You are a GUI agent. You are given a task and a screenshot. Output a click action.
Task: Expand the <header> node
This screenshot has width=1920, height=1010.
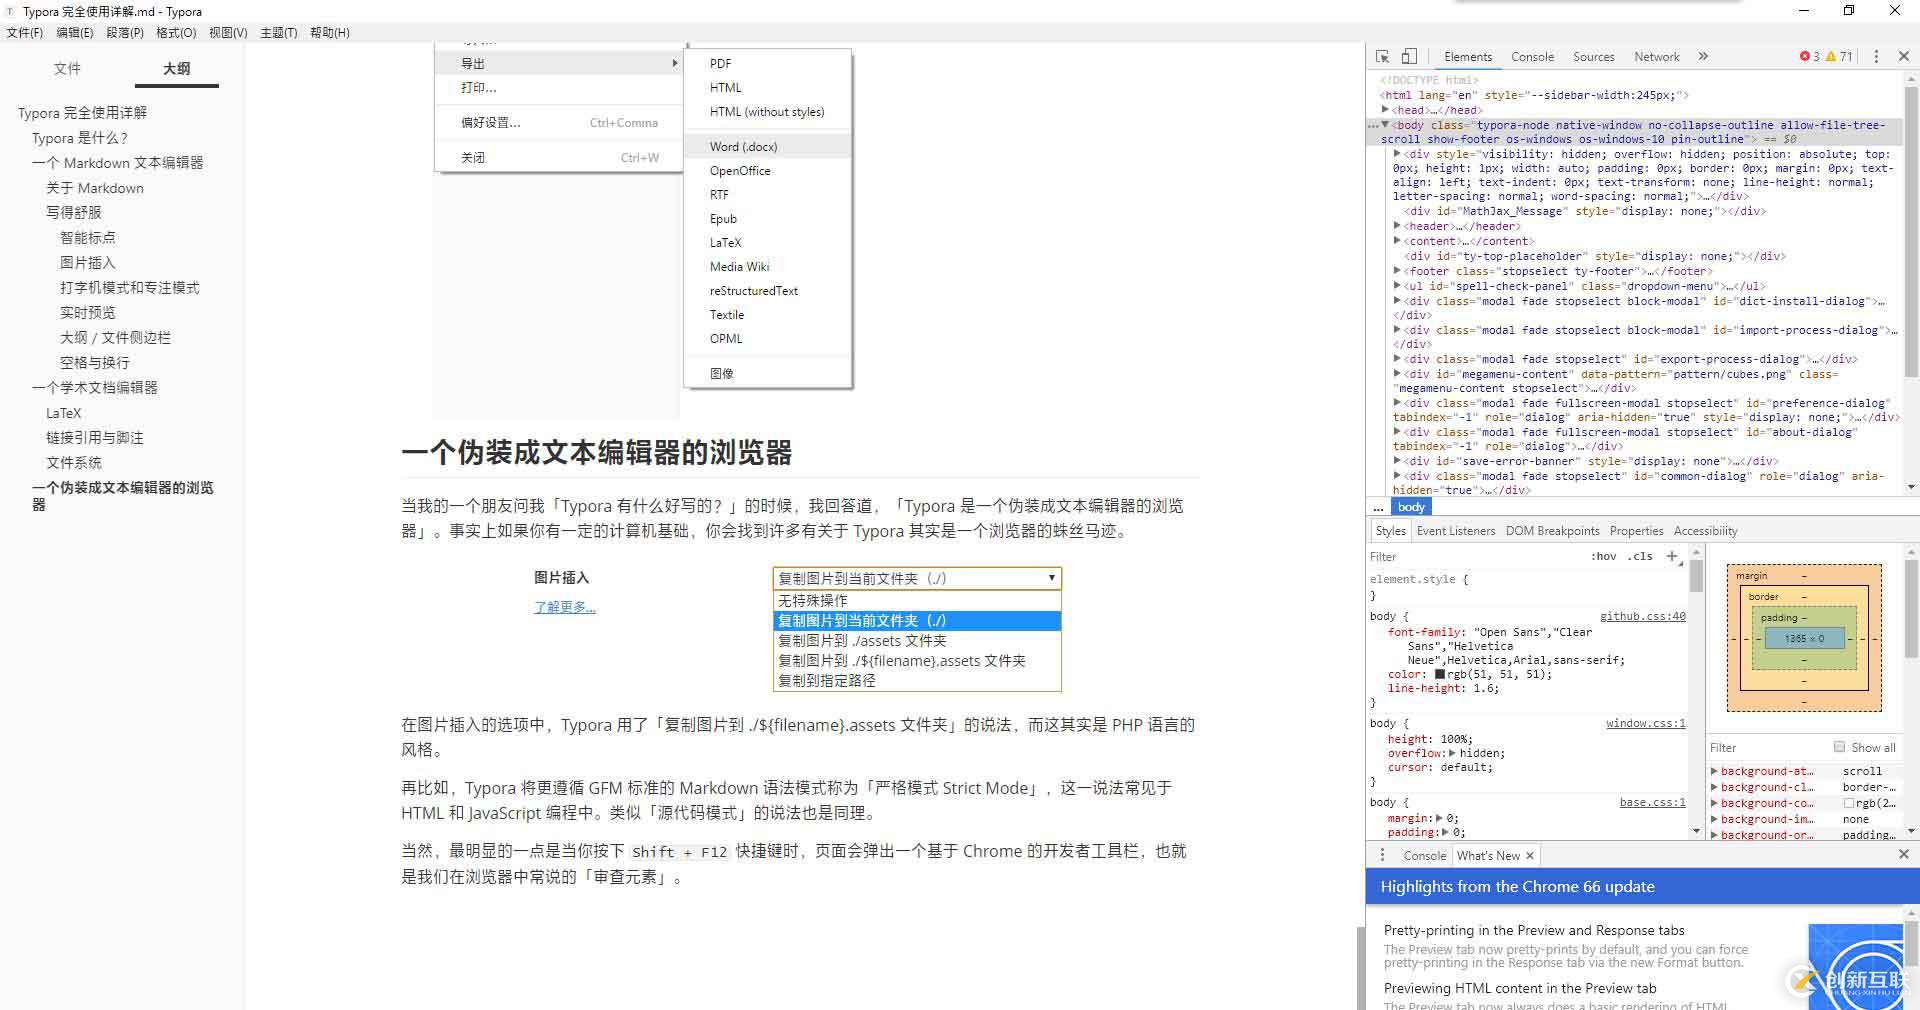[x=1398, y=226]
